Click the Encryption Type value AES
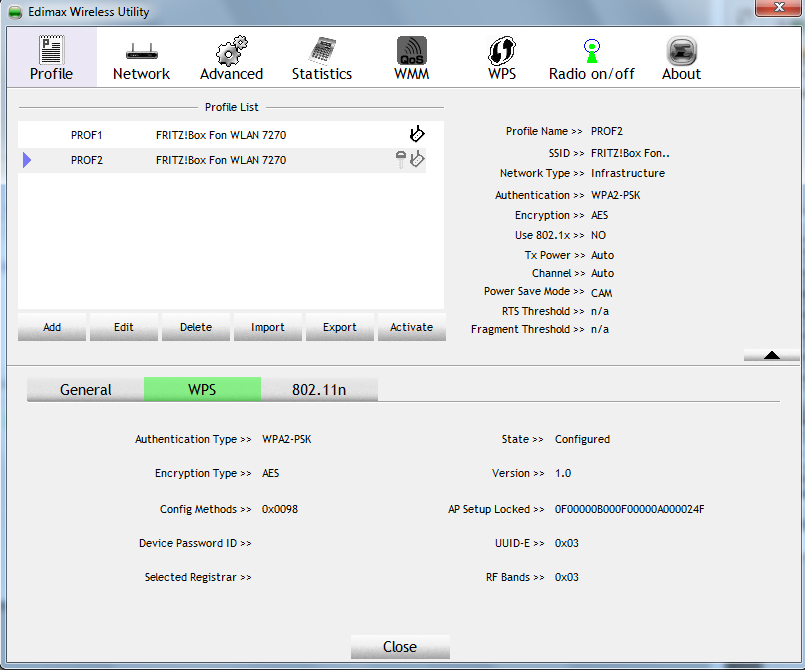This screenshot has height=670, width=805. (271, 473)
